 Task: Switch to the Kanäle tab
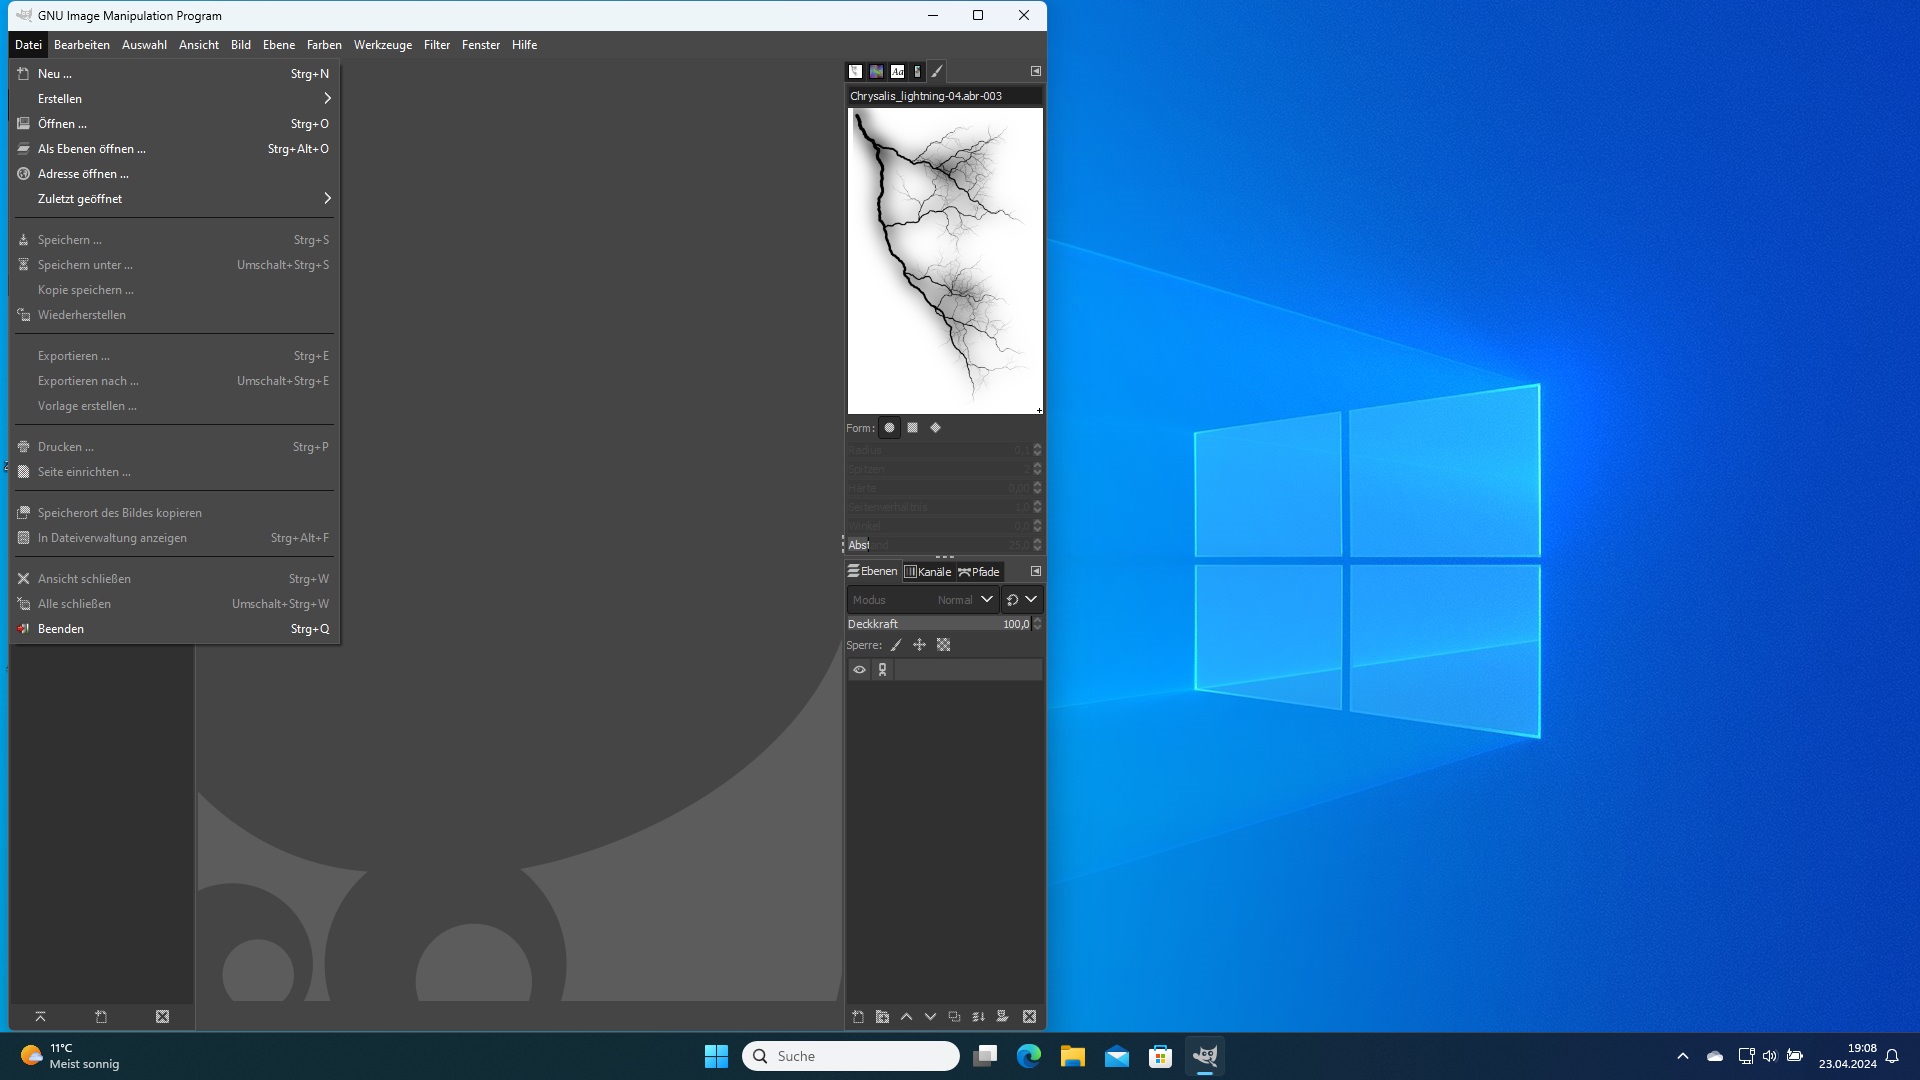tap(928, 572)
